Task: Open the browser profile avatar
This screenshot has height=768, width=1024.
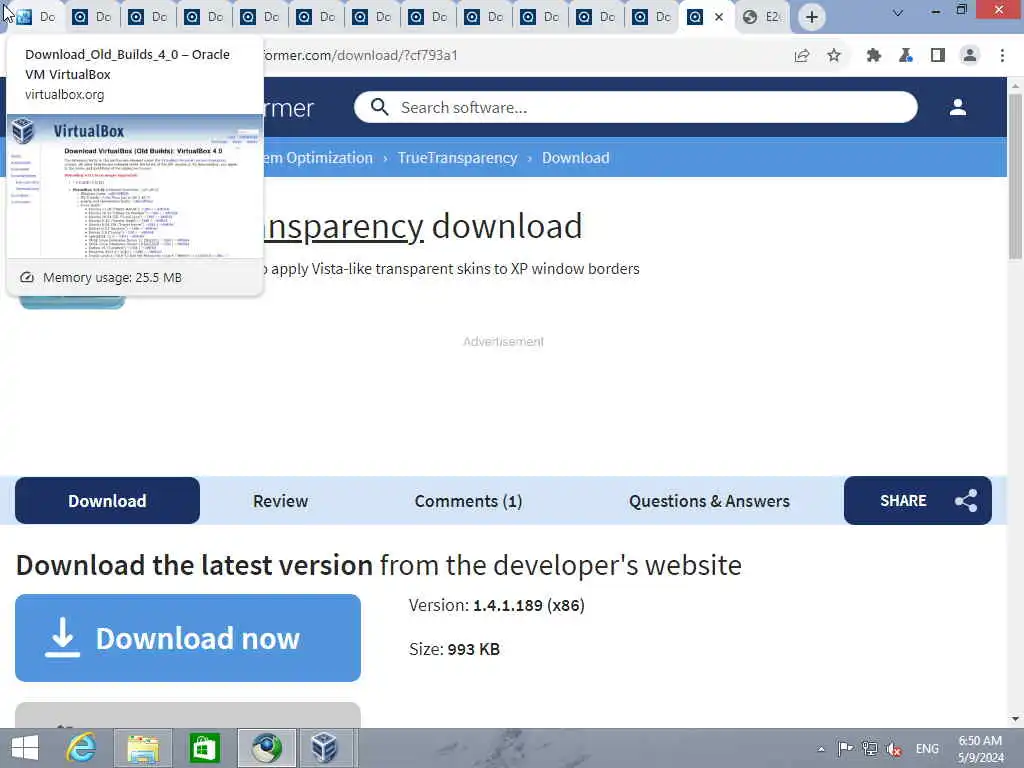Action: [x=970, y=56]
